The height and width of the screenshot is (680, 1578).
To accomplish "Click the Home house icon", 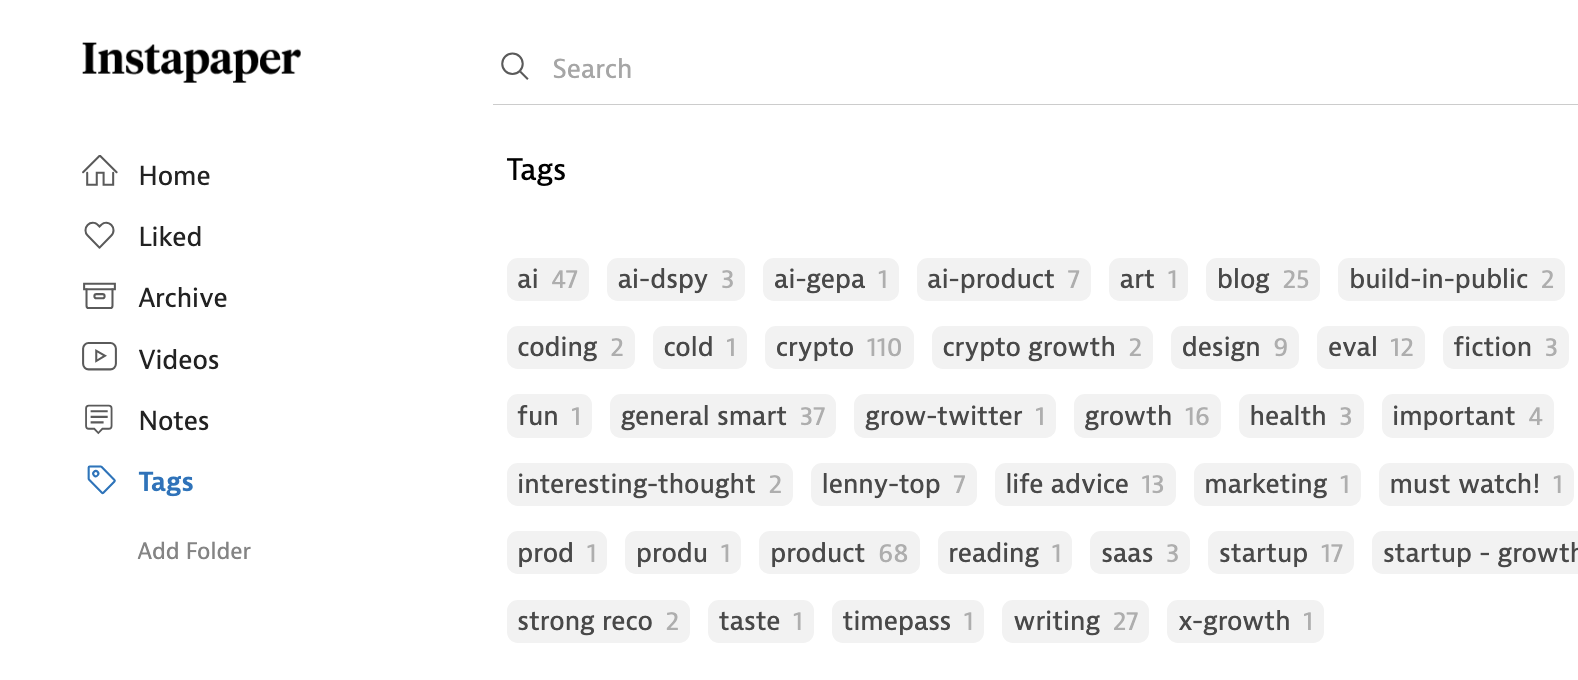I will 100,172.
